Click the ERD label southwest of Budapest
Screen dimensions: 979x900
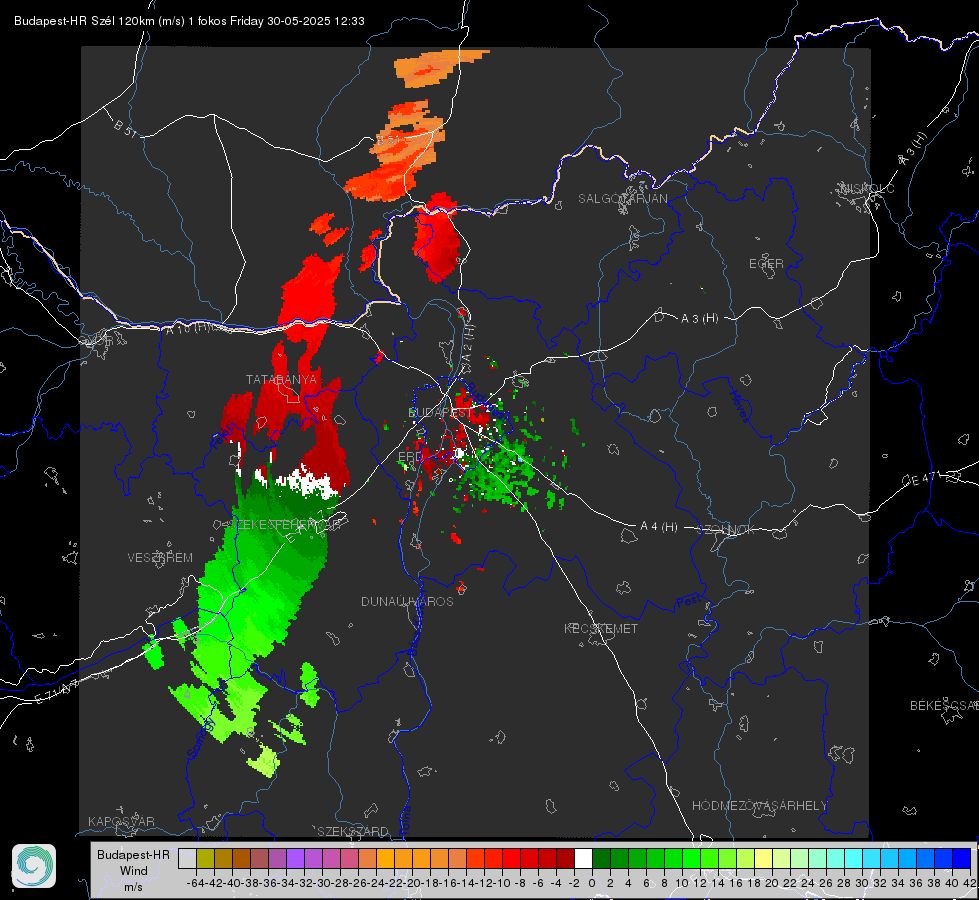tap(410, 457)
